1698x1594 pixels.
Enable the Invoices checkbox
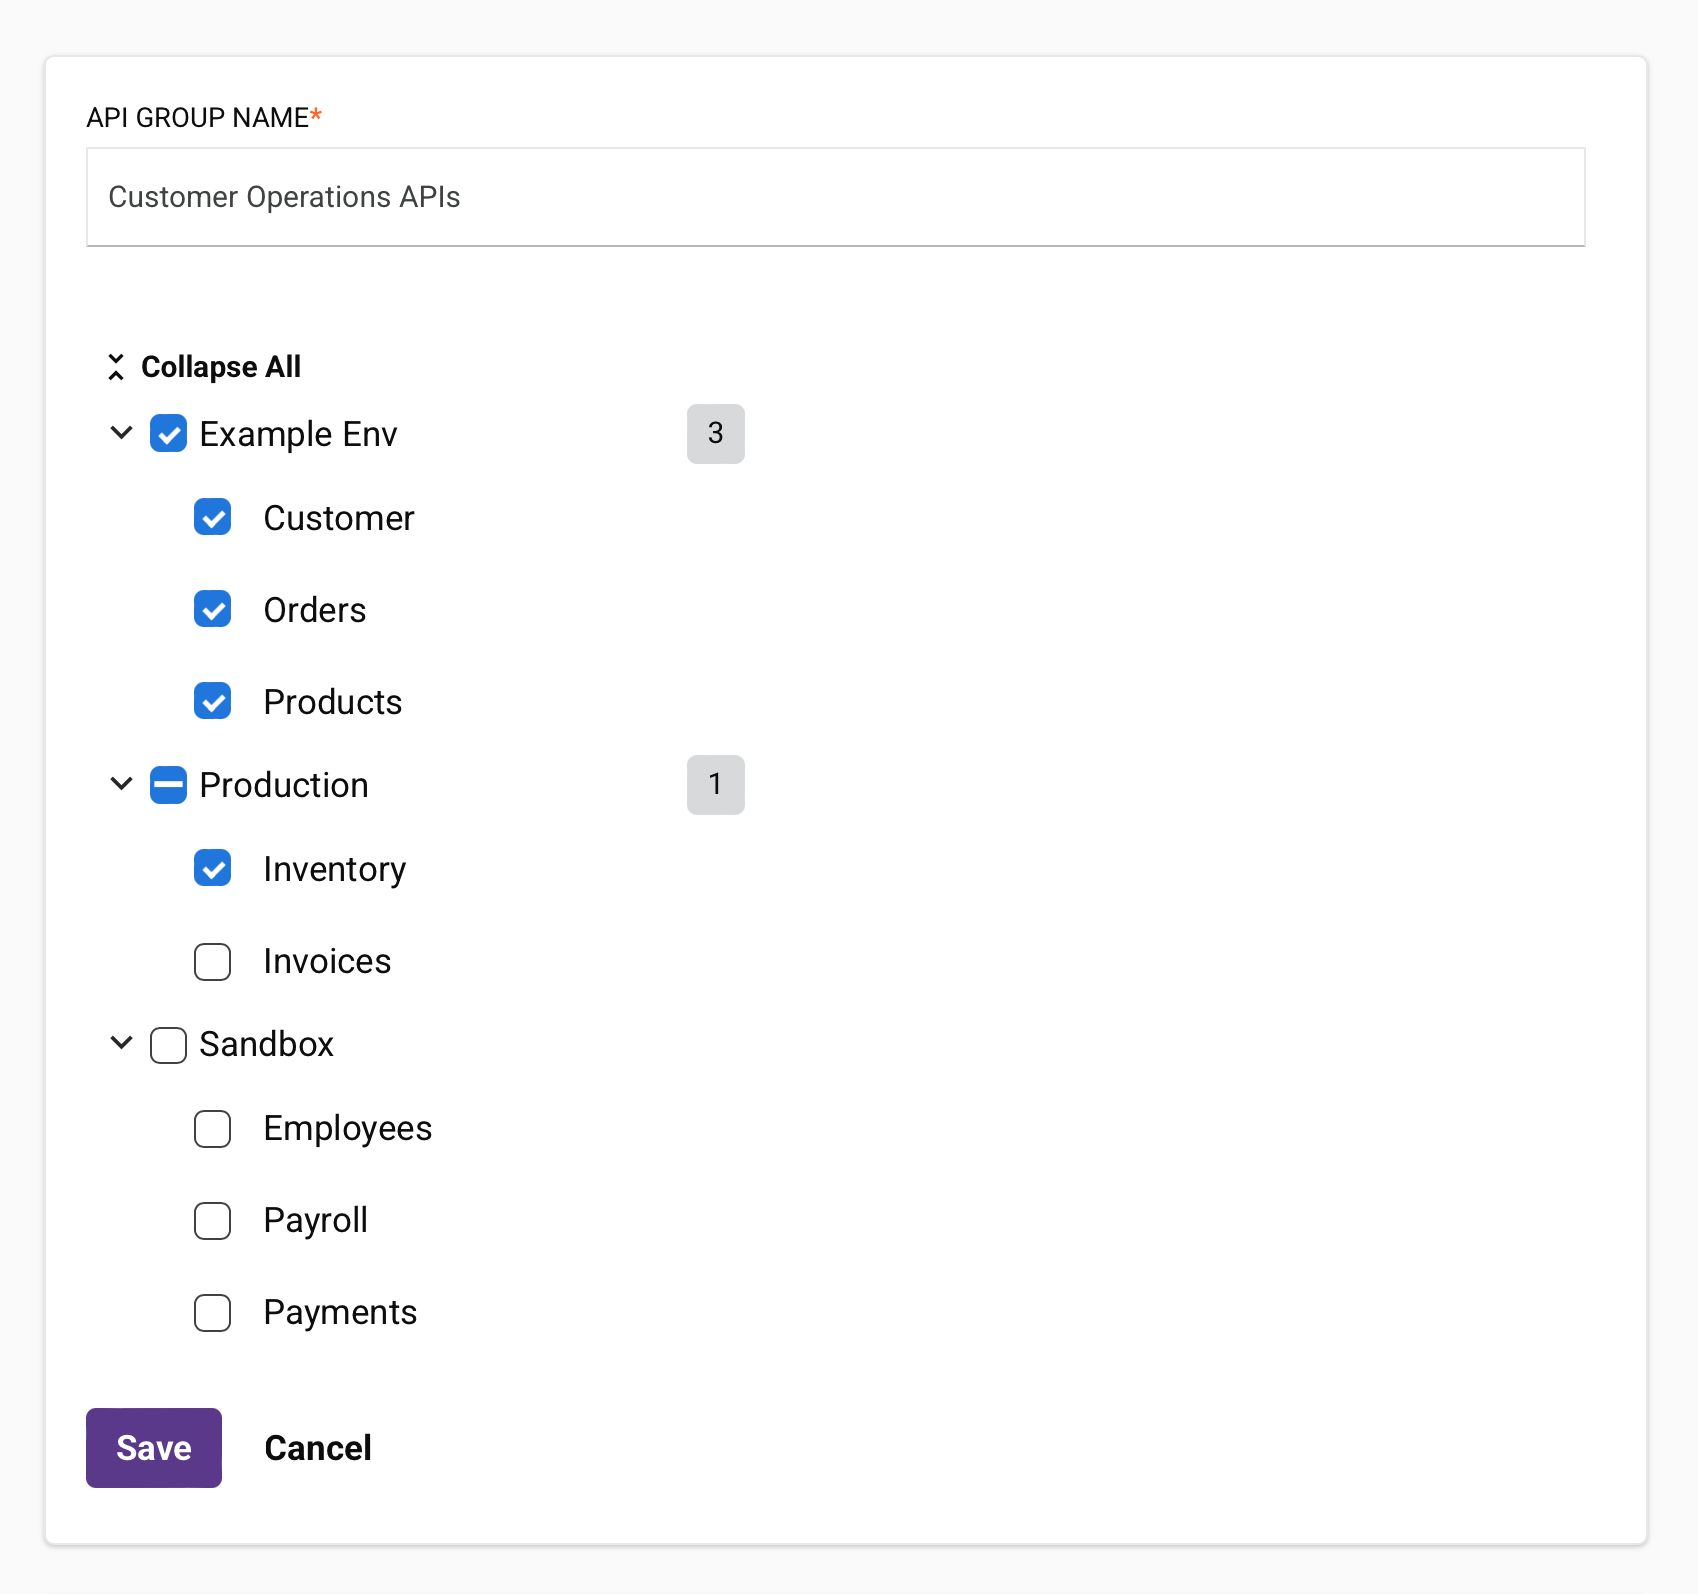[x=212, y=961]
